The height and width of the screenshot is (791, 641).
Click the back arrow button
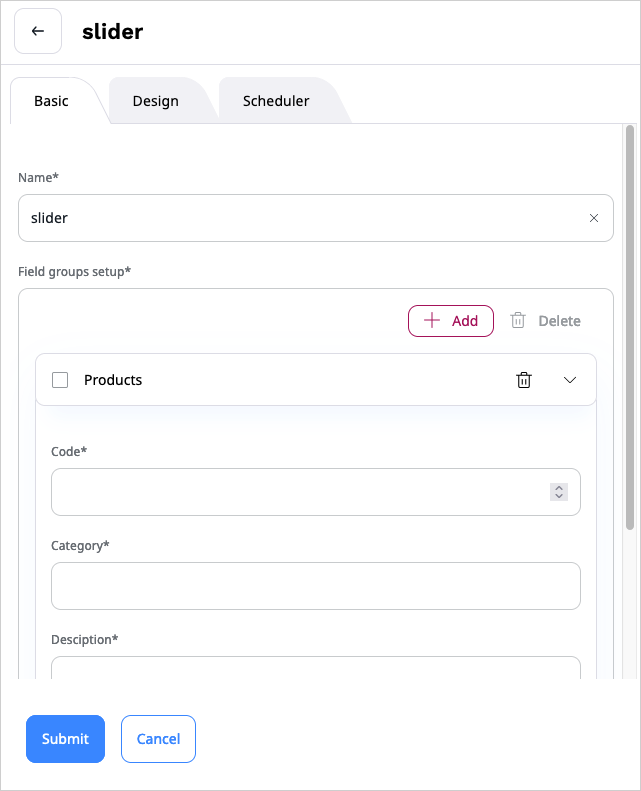38,31
